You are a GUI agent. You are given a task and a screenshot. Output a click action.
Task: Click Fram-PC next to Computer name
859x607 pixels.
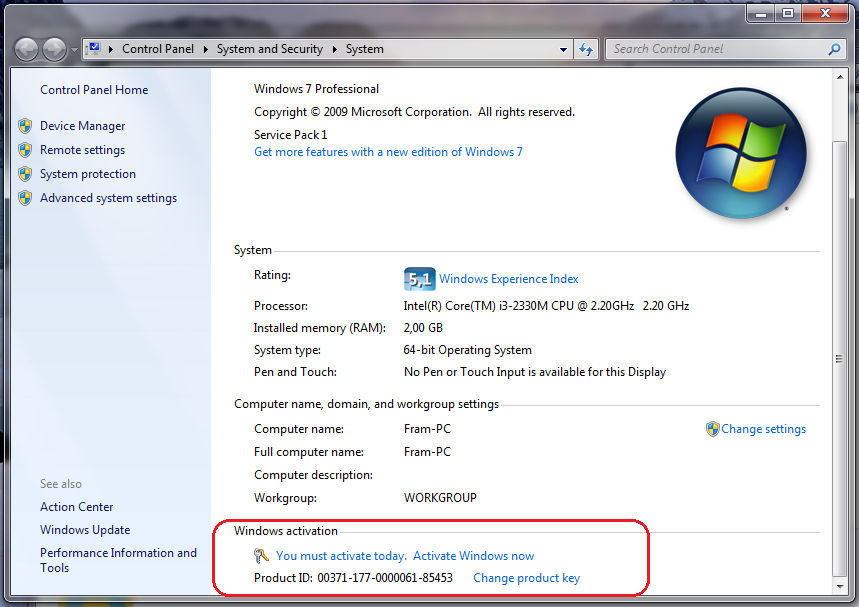pos(427,429)
